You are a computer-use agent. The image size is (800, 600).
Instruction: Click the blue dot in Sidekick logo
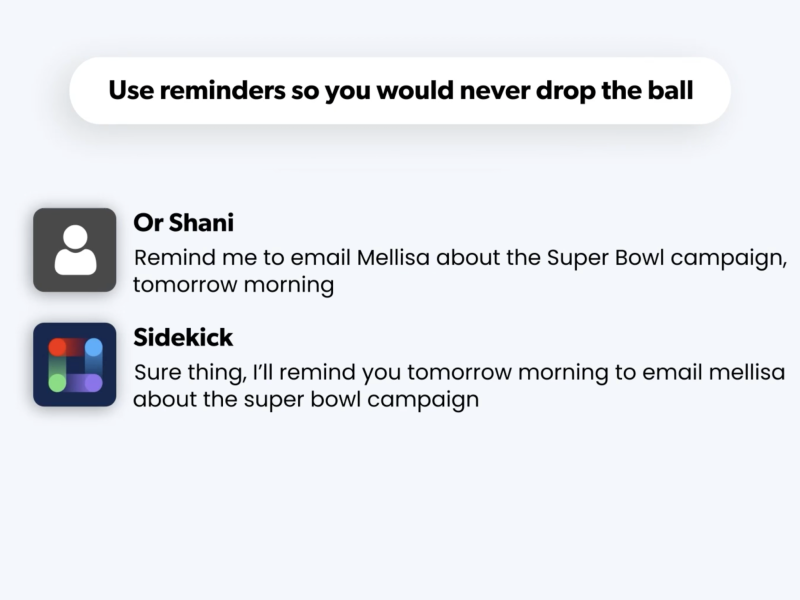point(93,347)
